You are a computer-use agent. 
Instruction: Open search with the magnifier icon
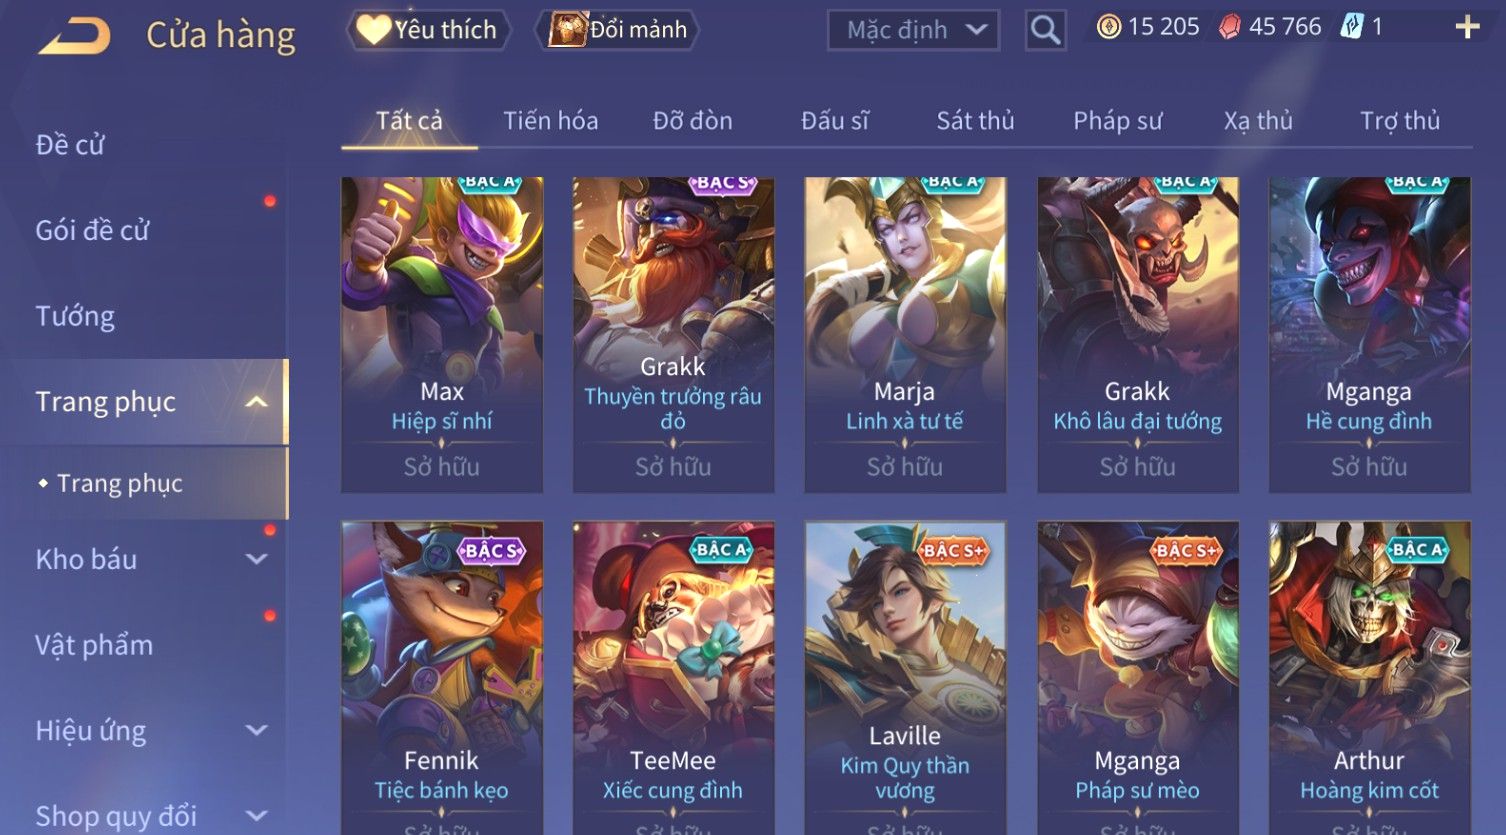1045,30
